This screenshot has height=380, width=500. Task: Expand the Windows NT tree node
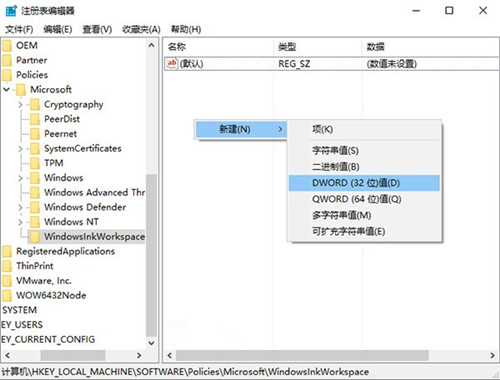coord(20,222)
